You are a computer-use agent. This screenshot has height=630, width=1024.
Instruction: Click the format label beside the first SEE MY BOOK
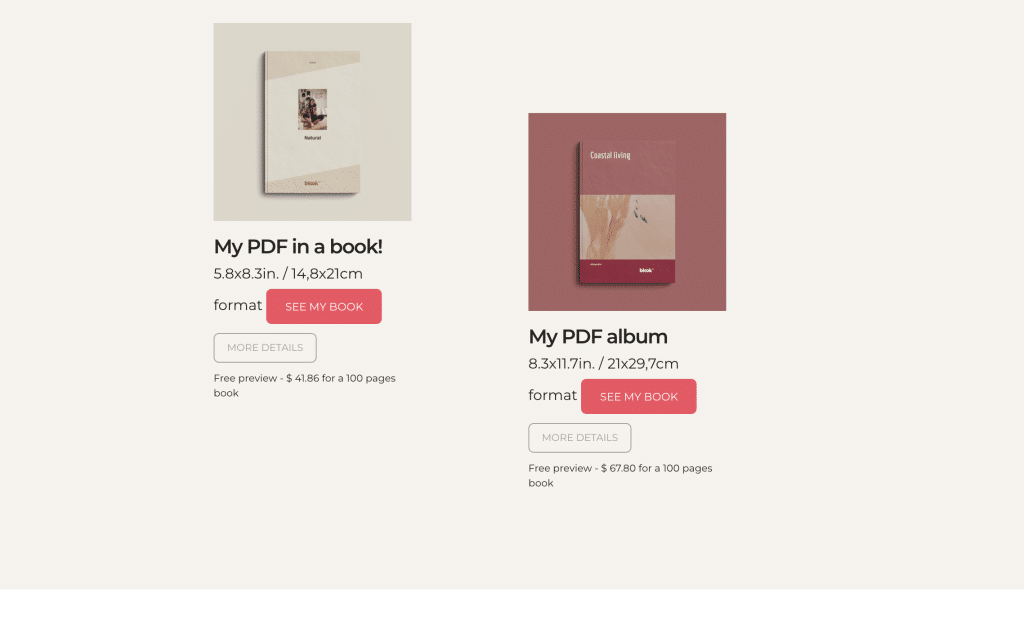(238, 305)
